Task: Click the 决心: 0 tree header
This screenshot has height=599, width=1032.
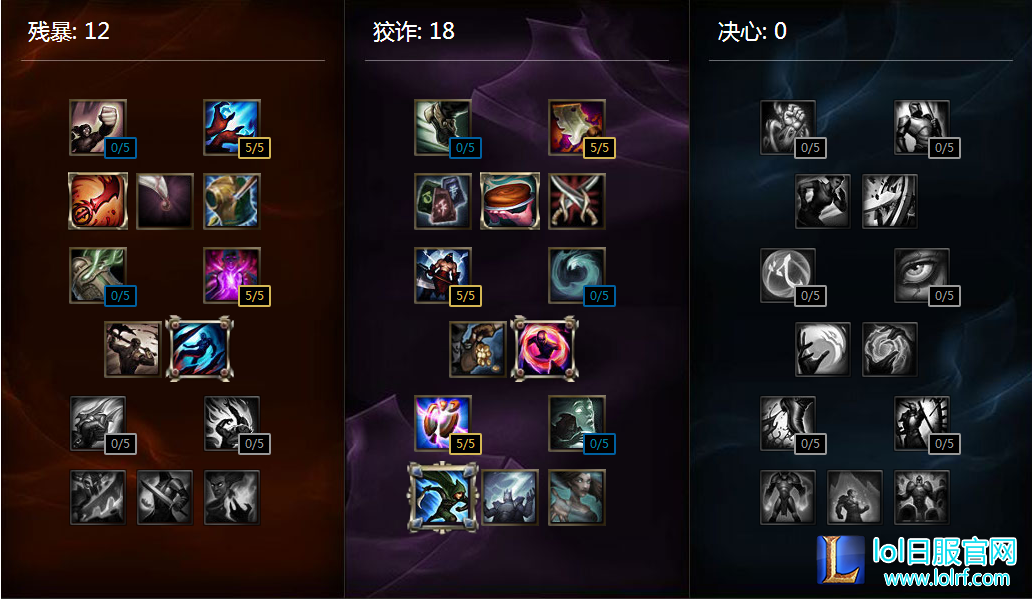Action: [x=752, y=32]
